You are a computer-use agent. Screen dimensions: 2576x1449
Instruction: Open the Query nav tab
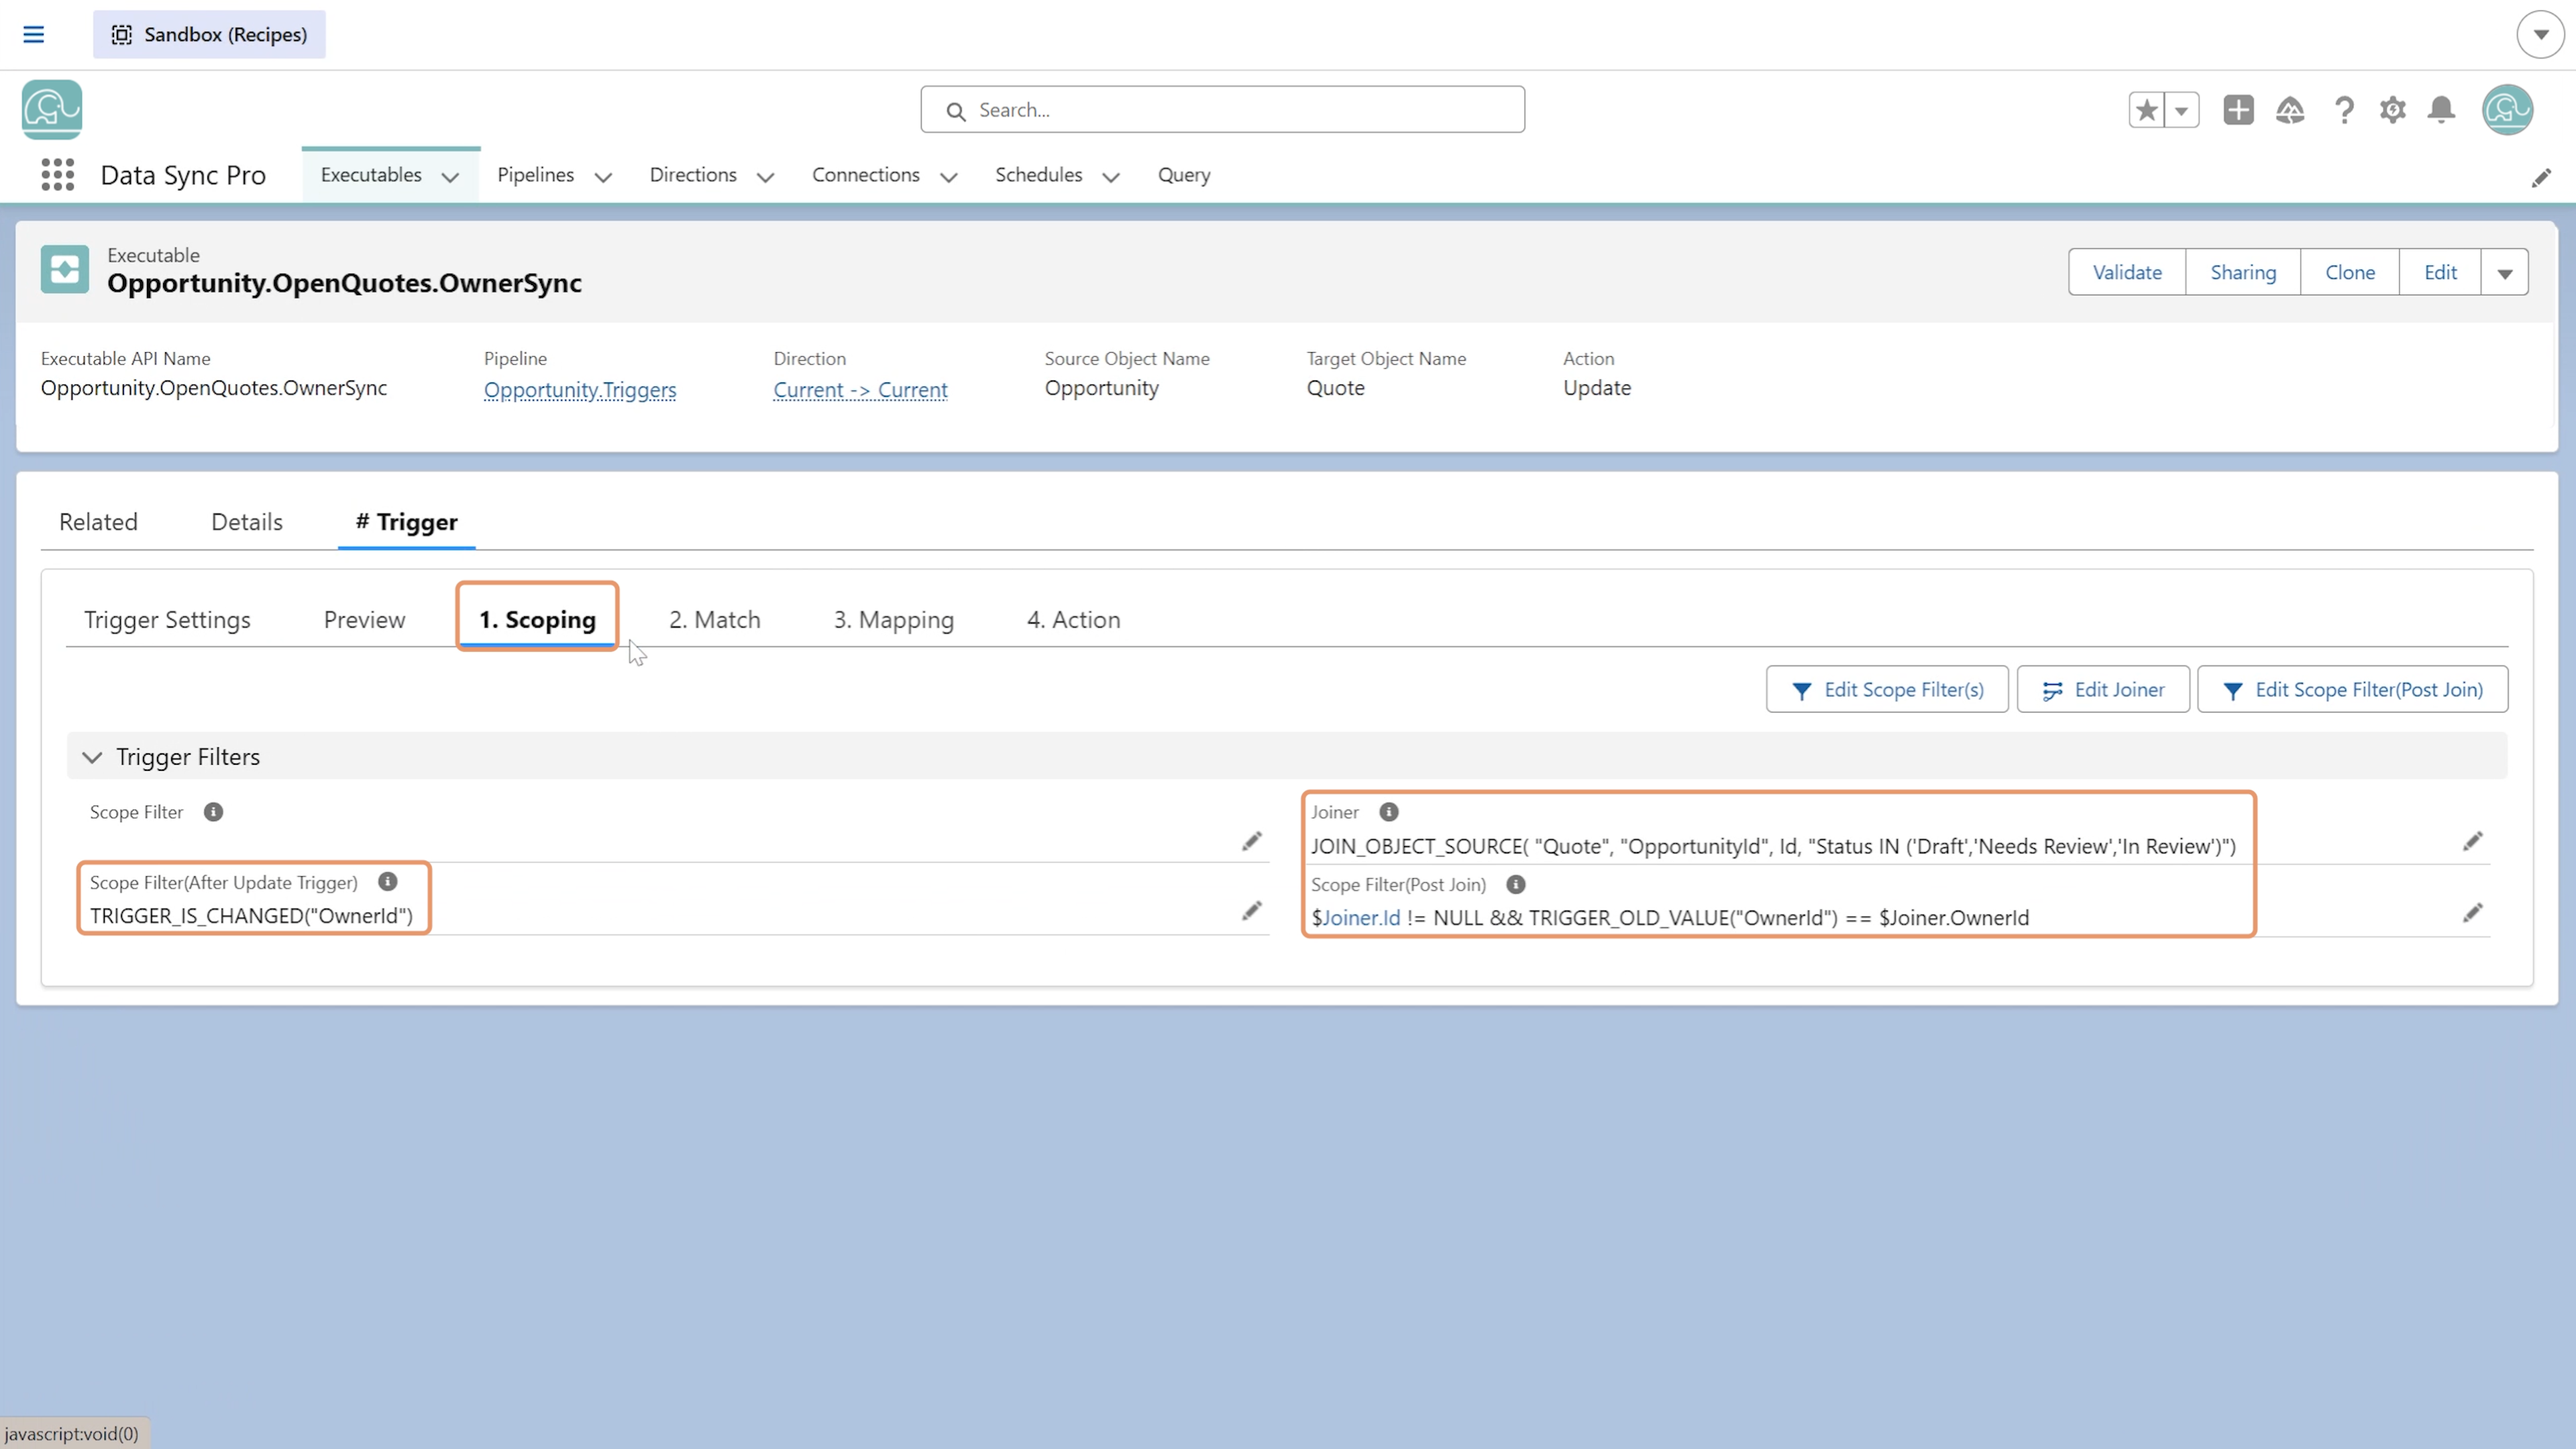pos(1184,175)
